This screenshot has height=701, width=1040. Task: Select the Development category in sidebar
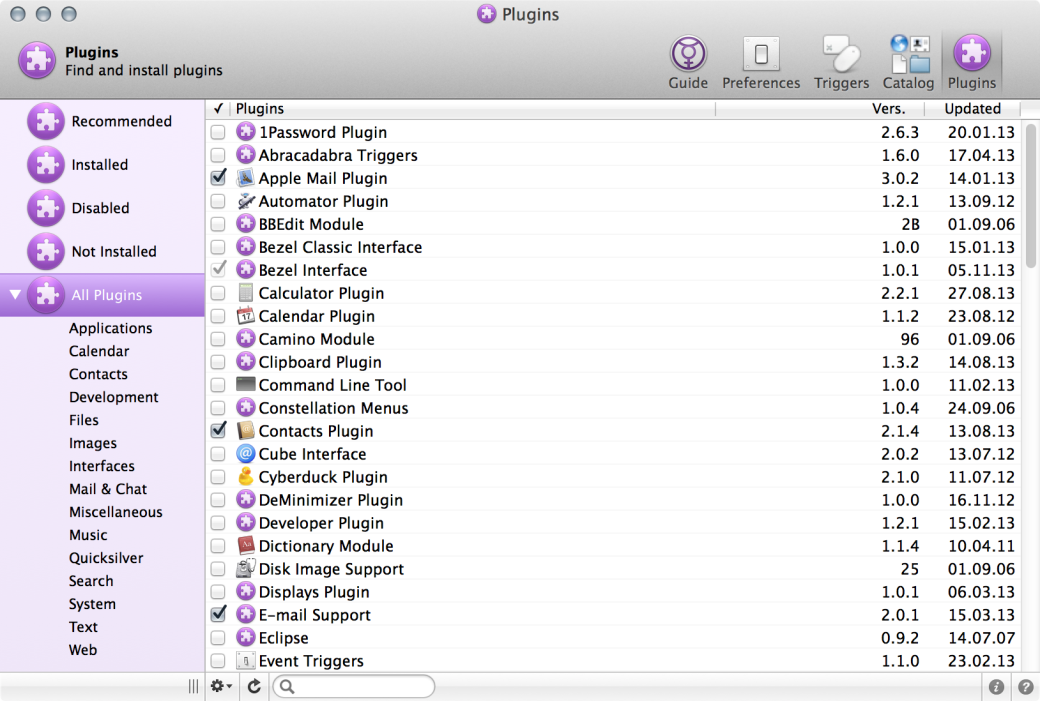tap(113, 397)
